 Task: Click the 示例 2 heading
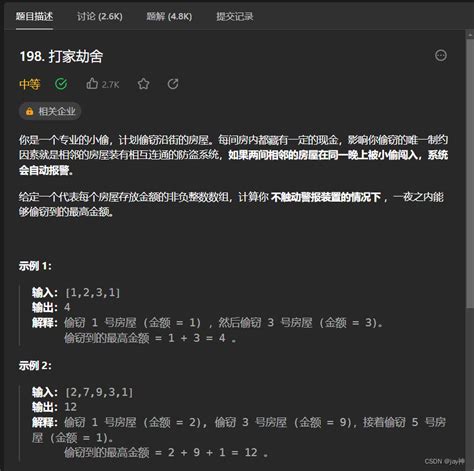(35, 366)
